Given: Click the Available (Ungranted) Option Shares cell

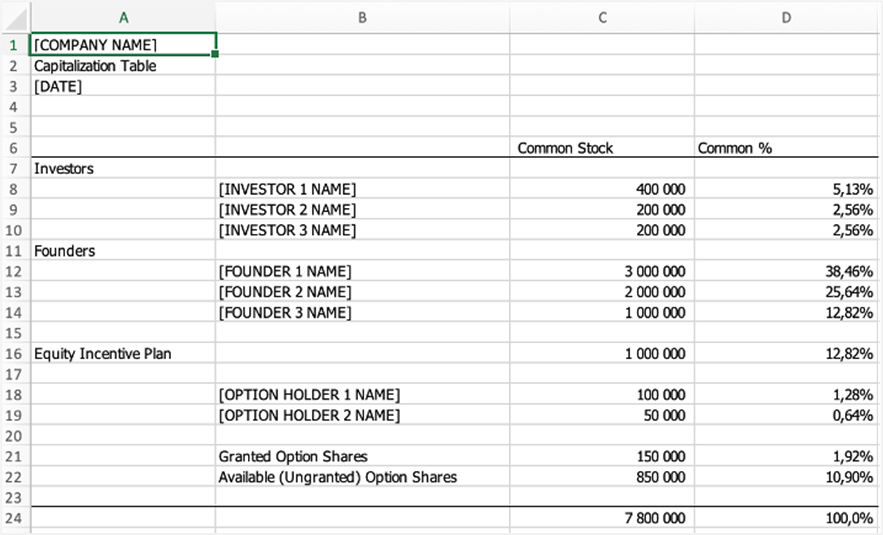Looking at the screenshot, I should 362,477.
